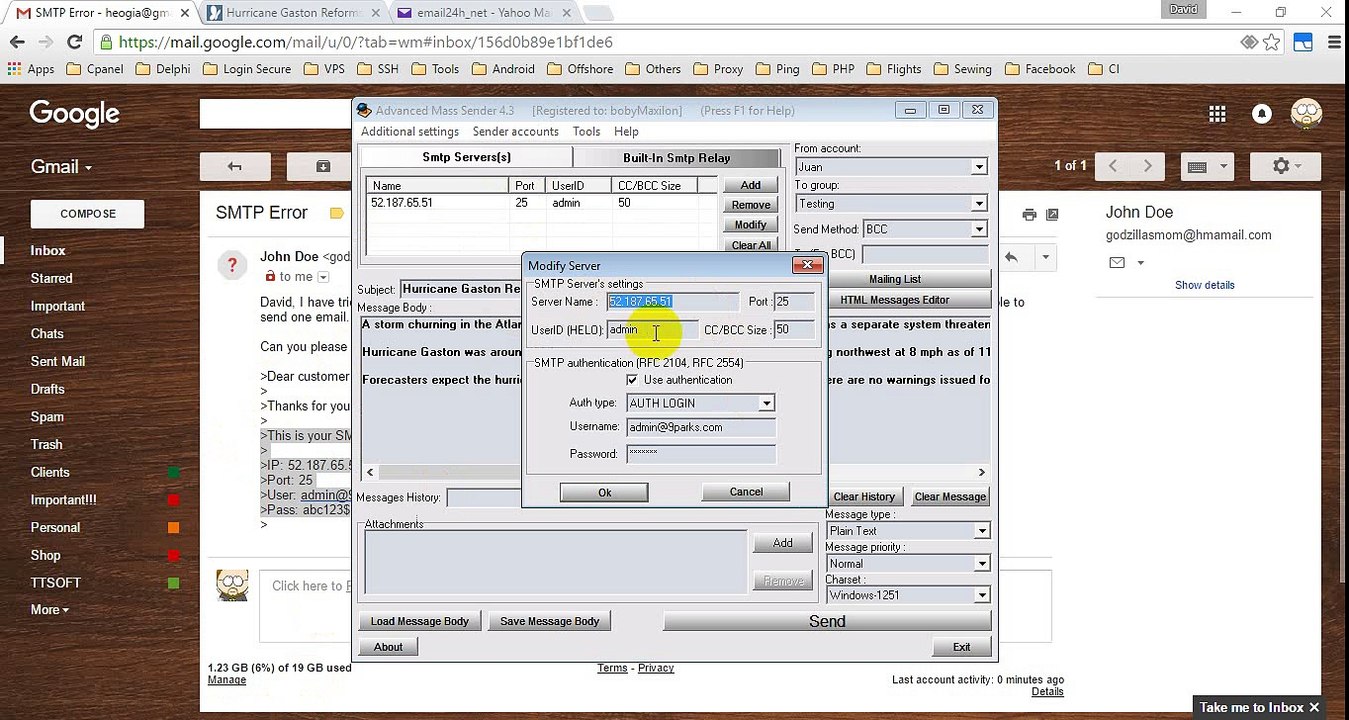Expand More labels in Gmail sidebar
This screenshot has height=720, width=1349.
tap(50, 610)
